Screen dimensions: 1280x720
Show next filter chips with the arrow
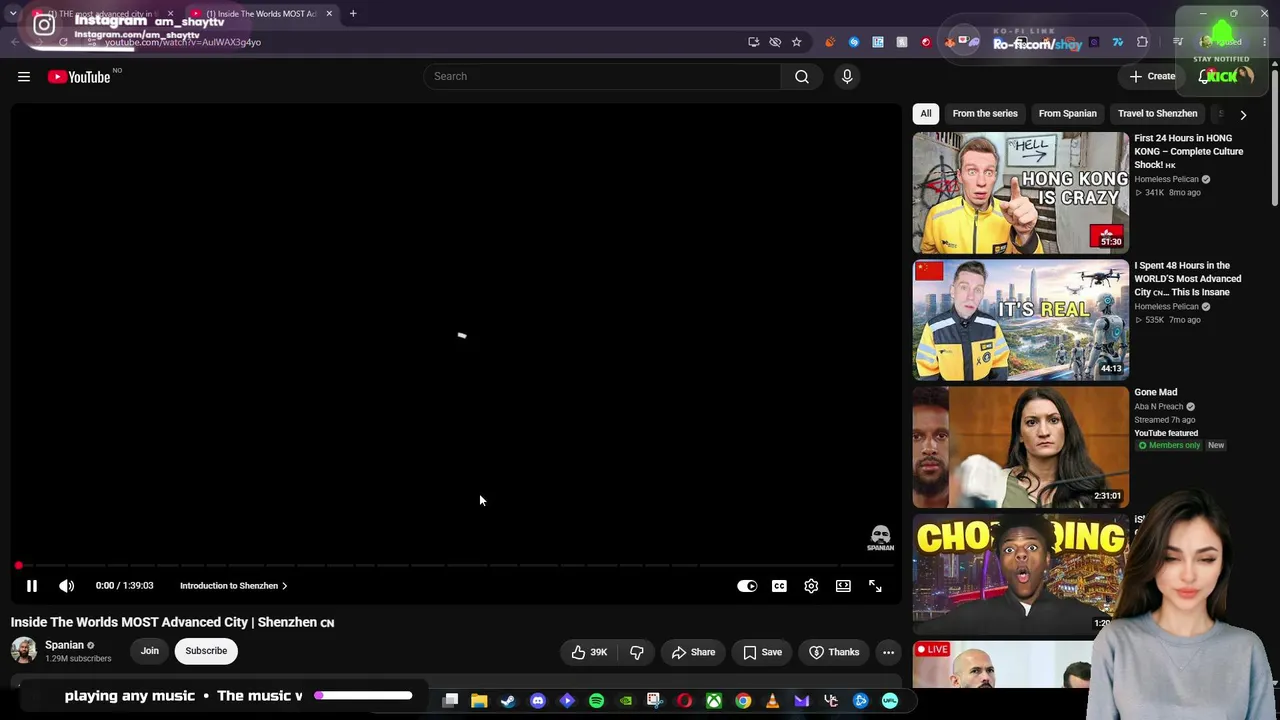click(x=1243, y=114)
